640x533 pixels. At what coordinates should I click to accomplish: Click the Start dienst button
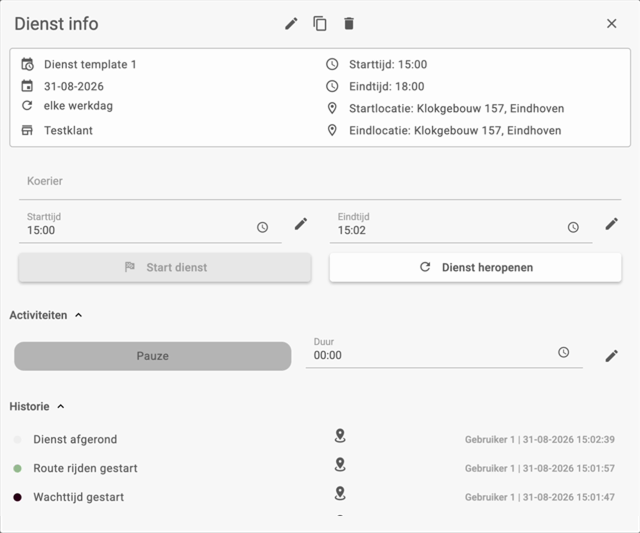[165, 267]
